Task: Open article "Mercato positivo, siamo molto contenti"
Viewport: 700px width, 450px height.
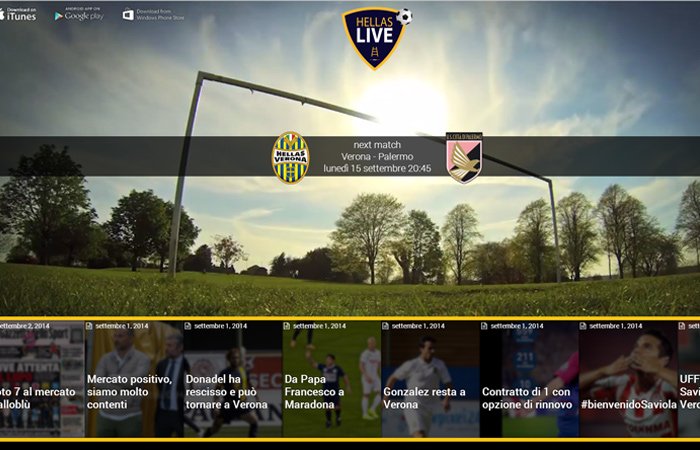Action: click(134, 379)
